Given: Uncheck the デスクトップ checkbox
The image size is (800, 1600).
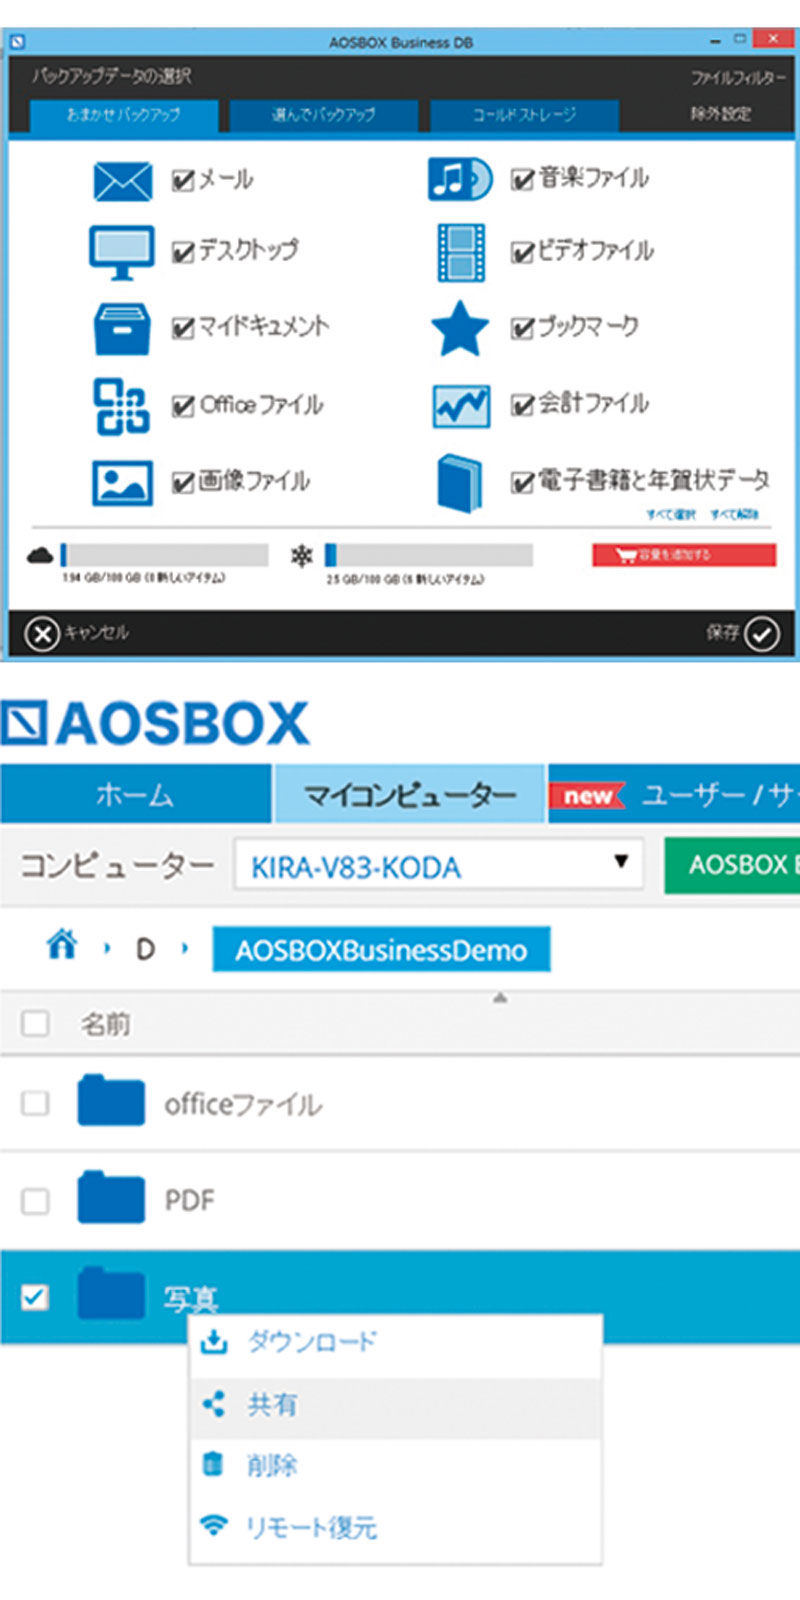Looking at the screenshot, I should 183,252.
